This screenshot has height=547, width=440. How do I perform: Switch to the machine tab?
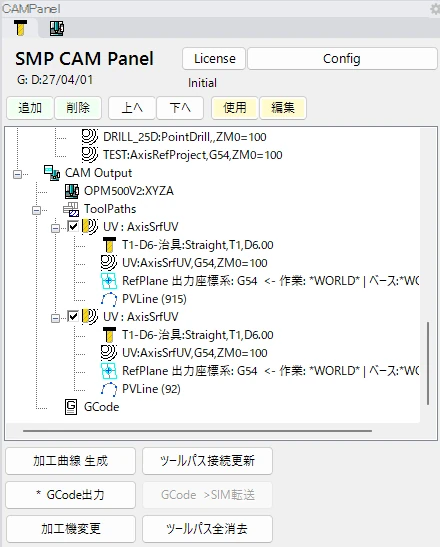pos(57,28)
